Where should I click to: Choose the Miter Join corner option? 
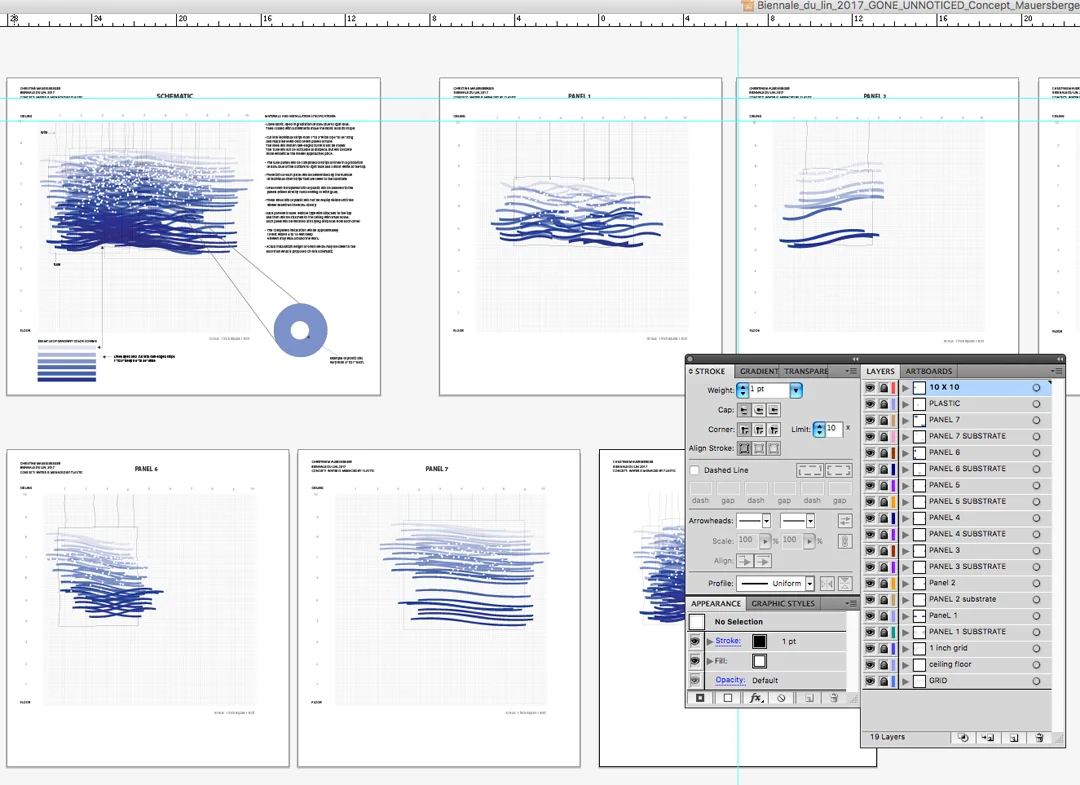745,430
